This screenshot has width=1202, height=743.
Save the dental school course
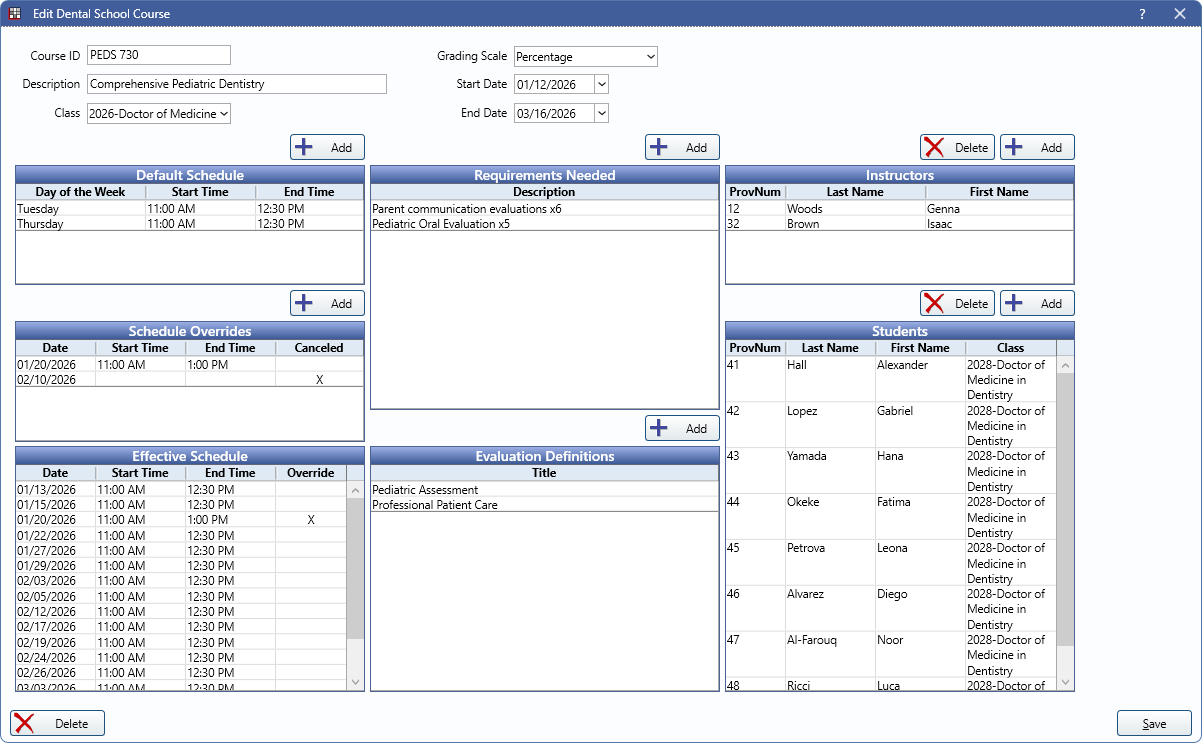tap(1154, 723)
